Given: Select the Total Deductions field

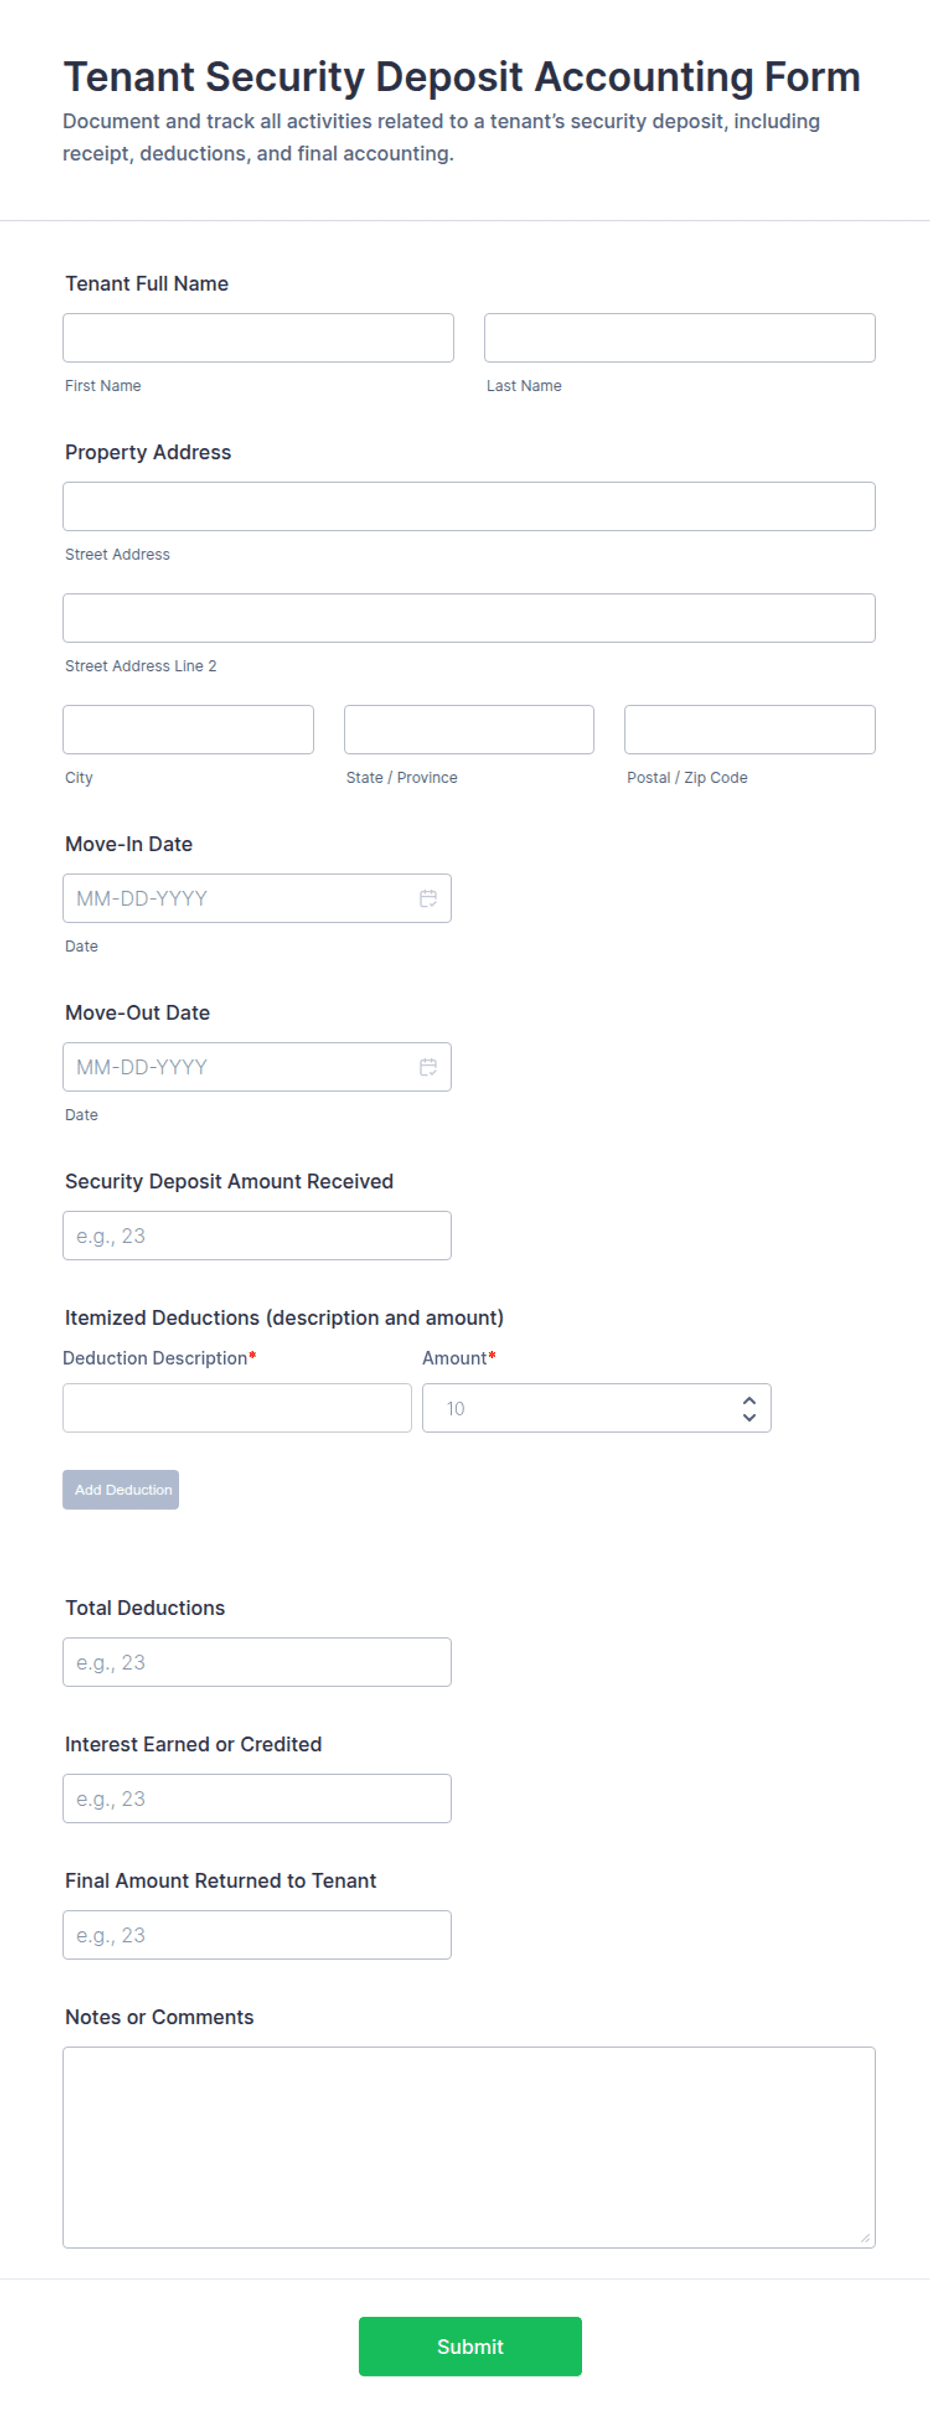Looking at the screenshot, I should (257, 1662).
